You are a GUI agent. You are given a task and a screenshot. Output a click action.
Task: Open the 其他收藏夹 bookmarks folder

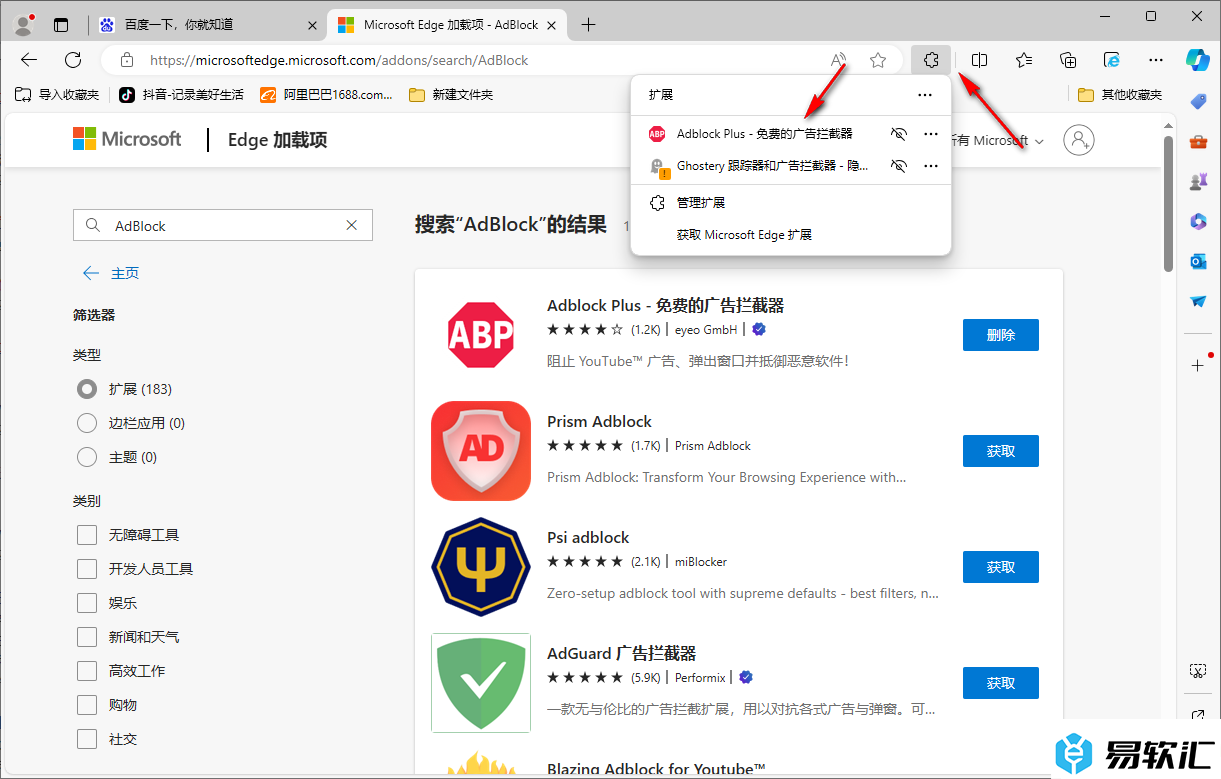[x=1120, y=95]
